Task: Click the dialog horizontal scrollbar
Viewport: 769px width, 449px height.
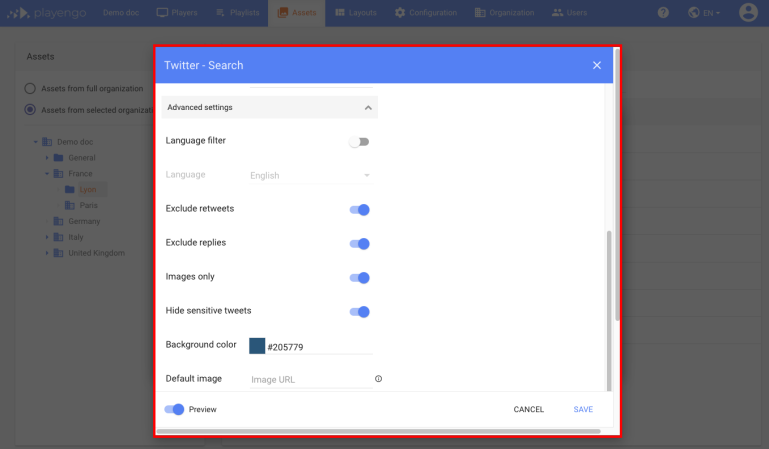Action: tap(378, 431)
